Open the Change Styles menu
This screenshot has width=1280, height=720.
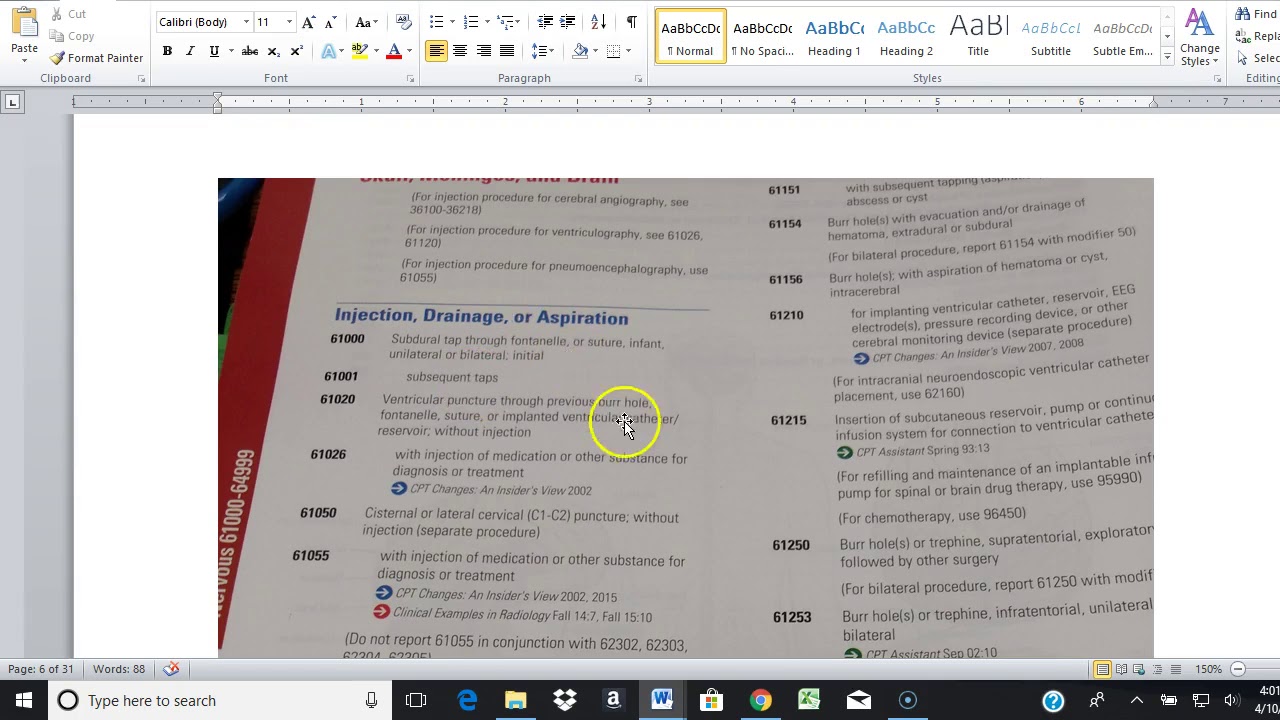point(1199,38)
